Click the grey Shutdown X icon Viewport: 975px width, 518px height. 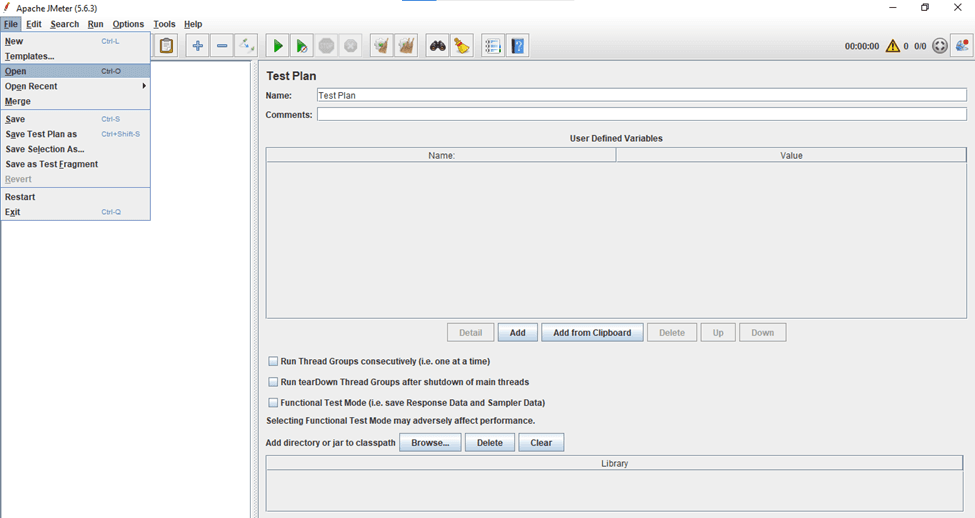[351, 45]
